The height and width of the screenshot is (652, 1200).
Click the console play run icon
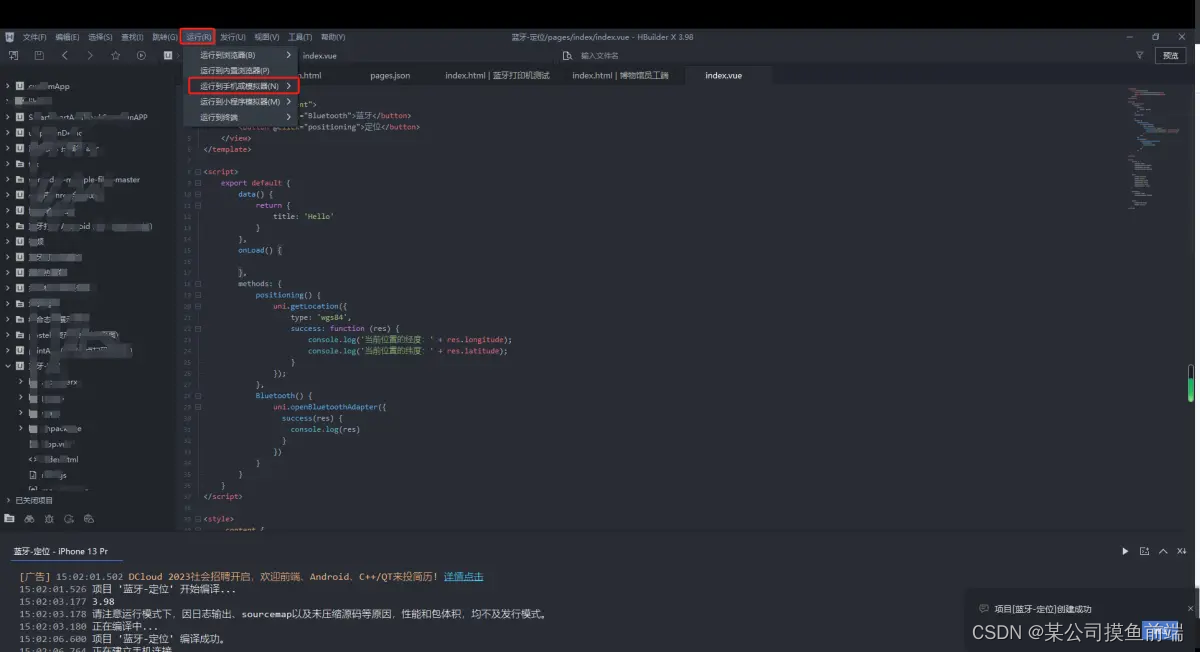click(1125, 551)
